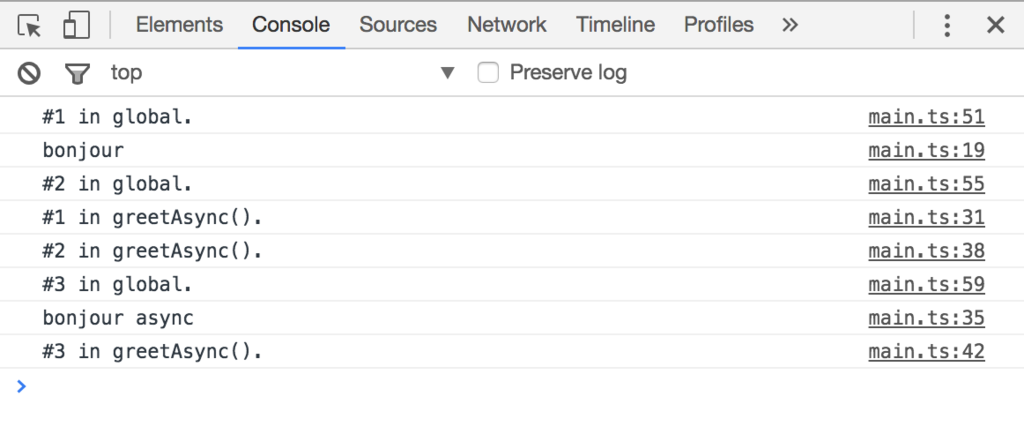Open source link main.ts:51

[926, 117]
